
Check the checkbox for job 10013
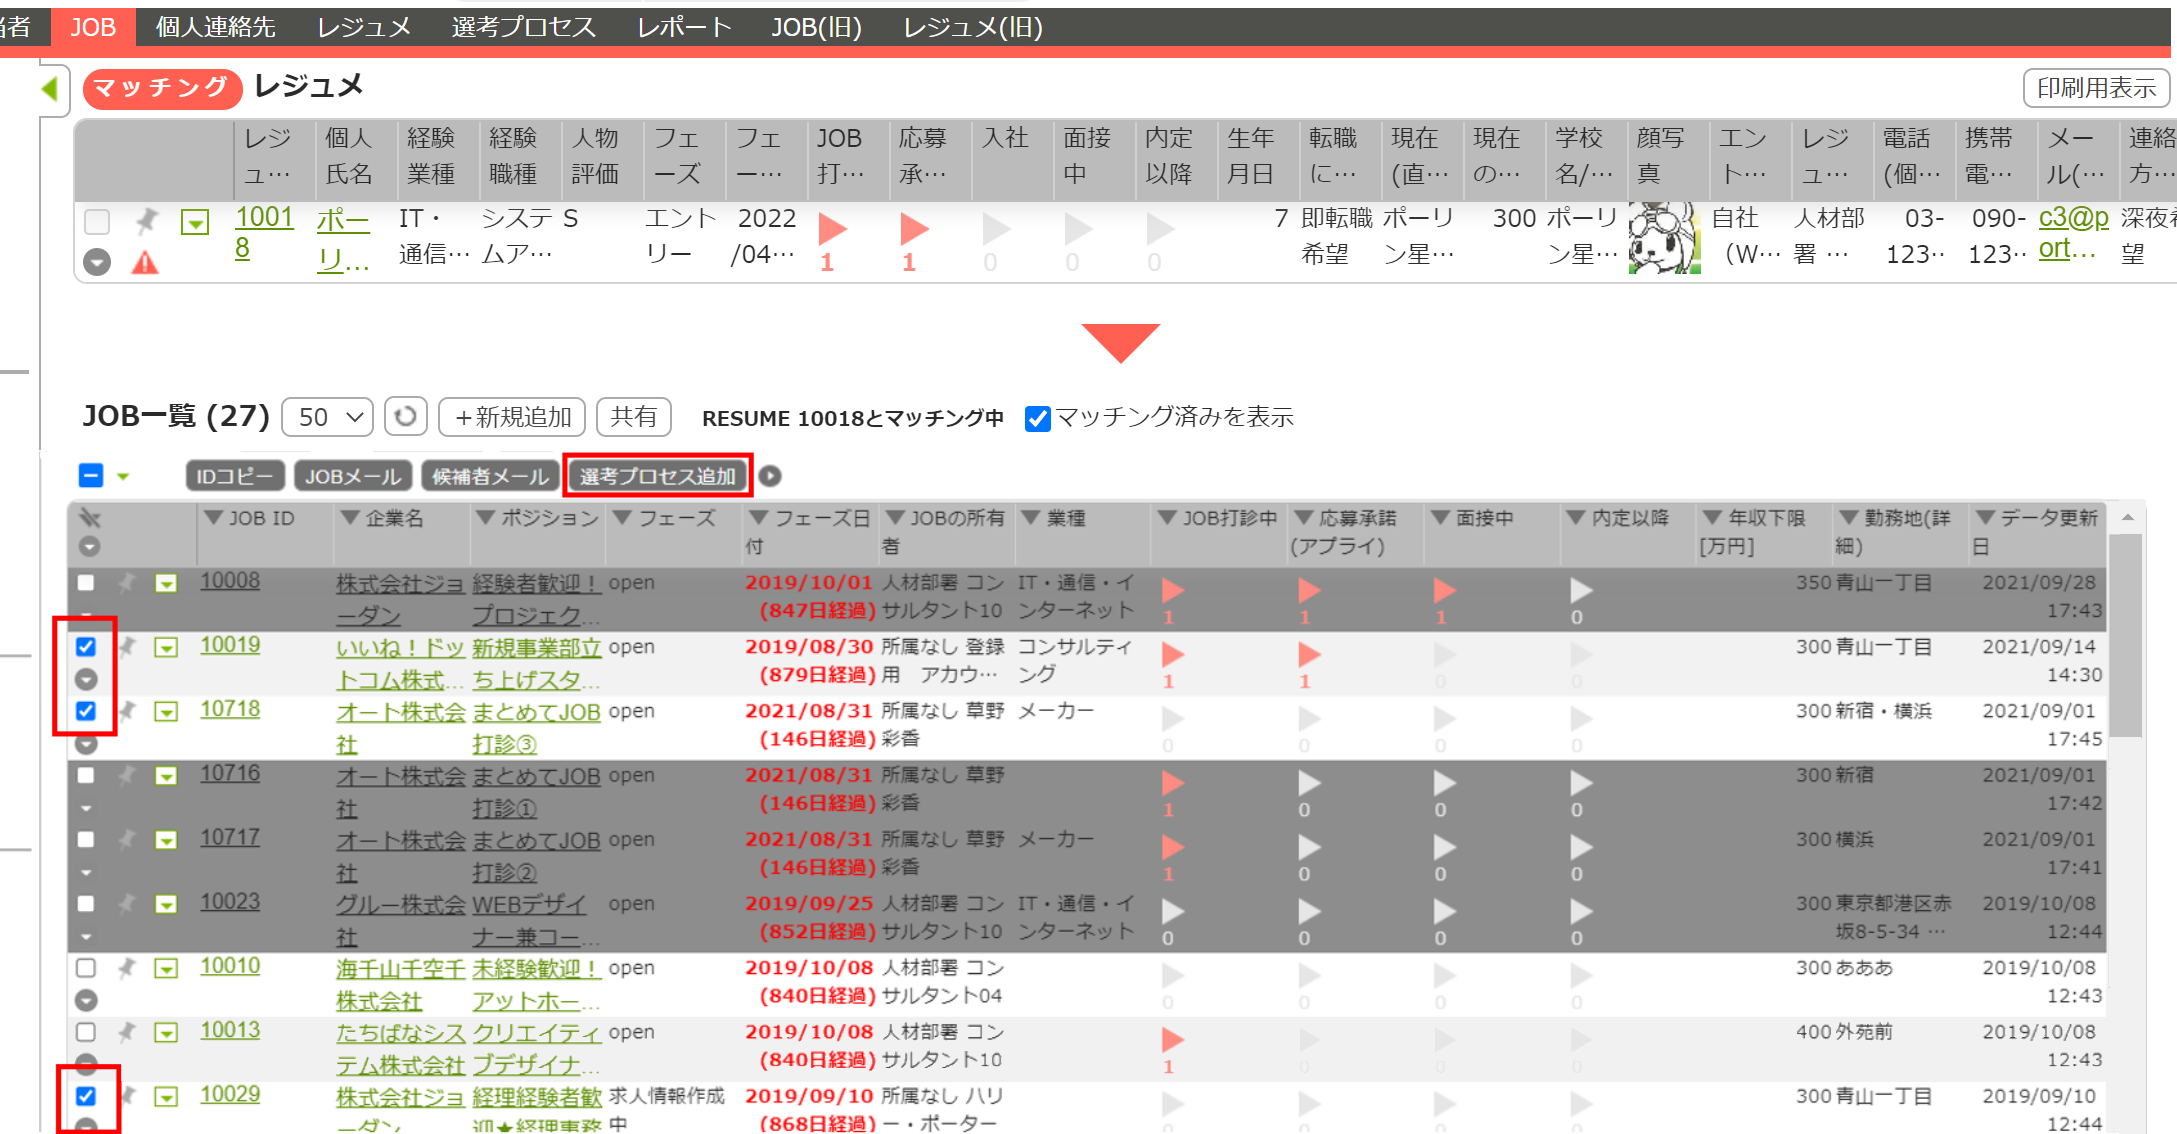tap(86, 1031)
